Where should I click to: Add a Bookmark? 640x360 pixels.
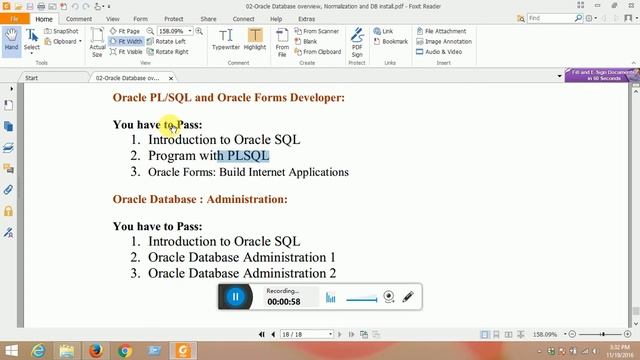[391, 41]
